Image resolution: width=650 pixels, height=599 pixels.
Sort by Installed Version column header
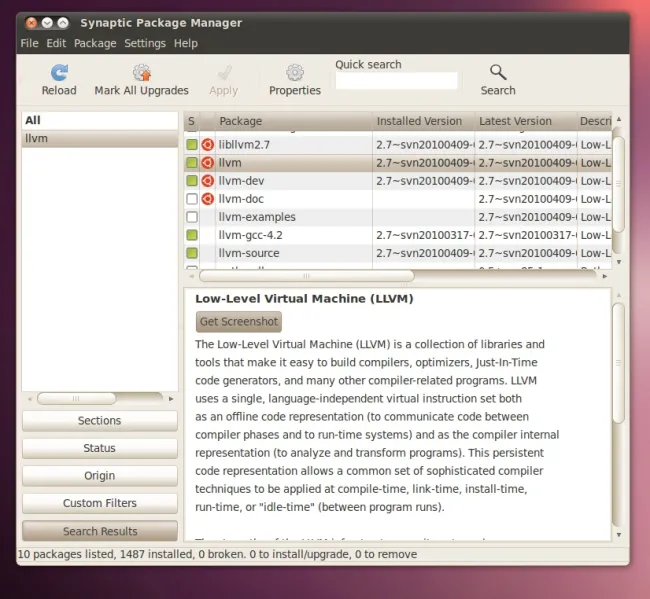(x=424, y=121)
